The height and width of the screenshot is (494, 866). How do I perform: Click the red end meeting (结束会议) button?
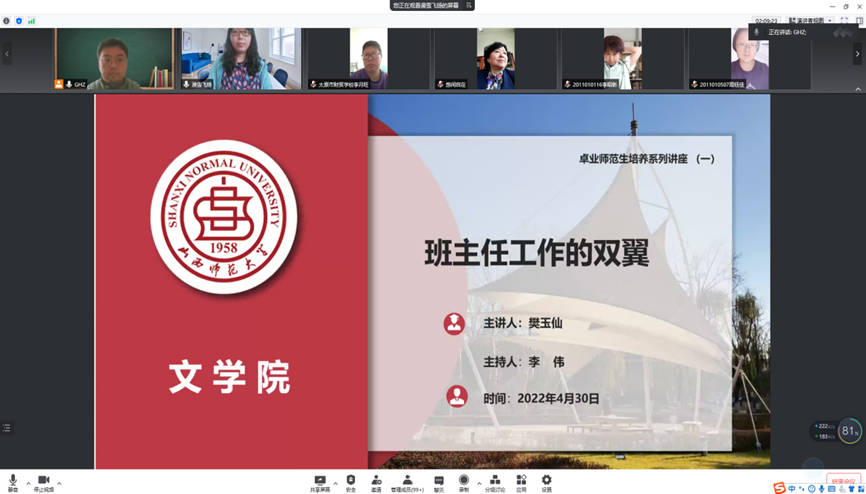(843, 480)
